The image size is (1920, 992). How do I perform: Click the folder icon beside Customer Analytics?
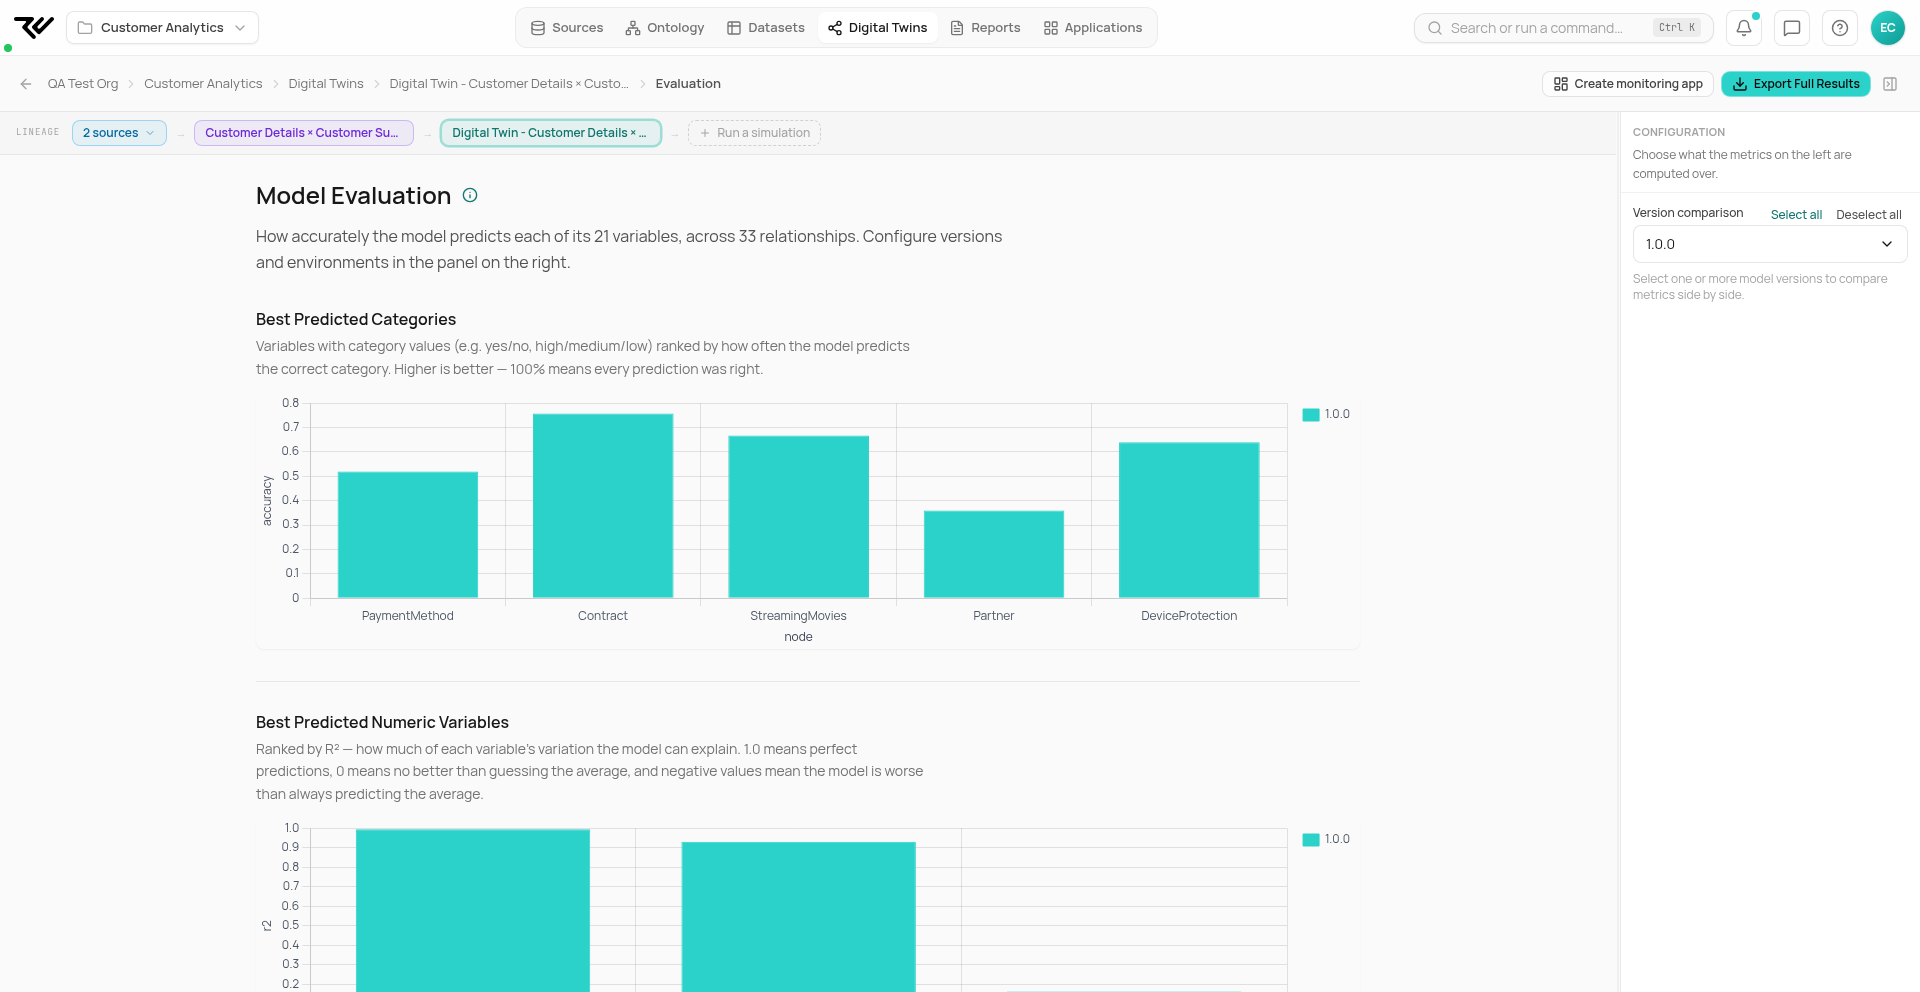click(x=85, y=28)
